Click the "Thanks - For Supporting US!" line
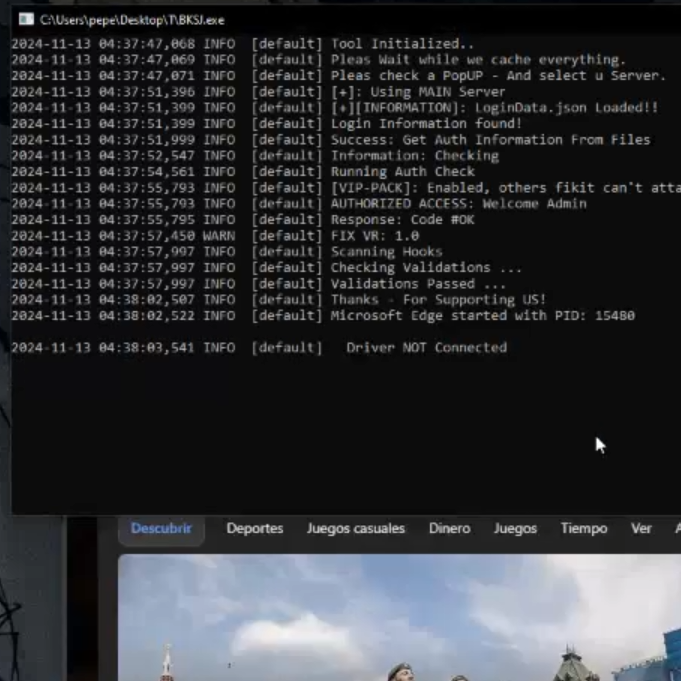681x681 pixels. (438, 299)
